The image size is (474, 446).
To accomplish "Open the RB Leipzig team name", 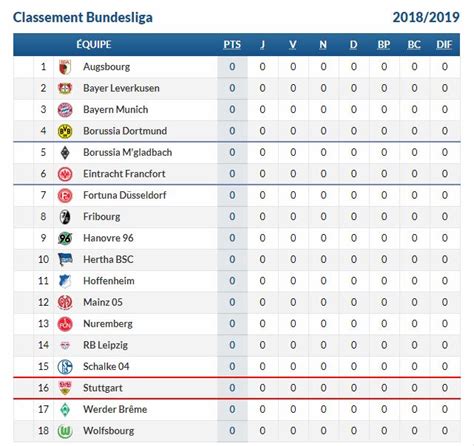I will pos(105,345).
